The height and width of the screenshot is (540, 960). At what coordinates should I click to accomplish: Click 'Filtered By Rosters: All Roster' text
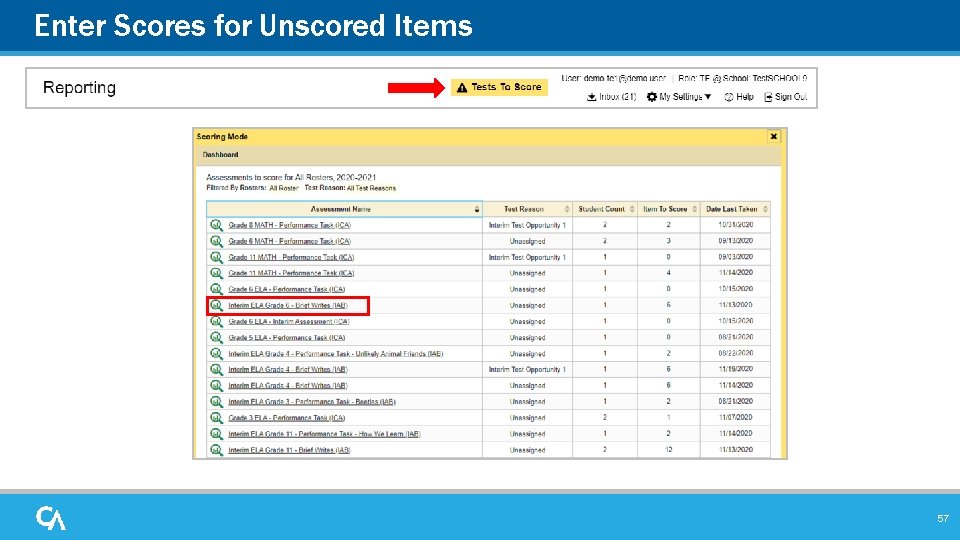[252, 188]
